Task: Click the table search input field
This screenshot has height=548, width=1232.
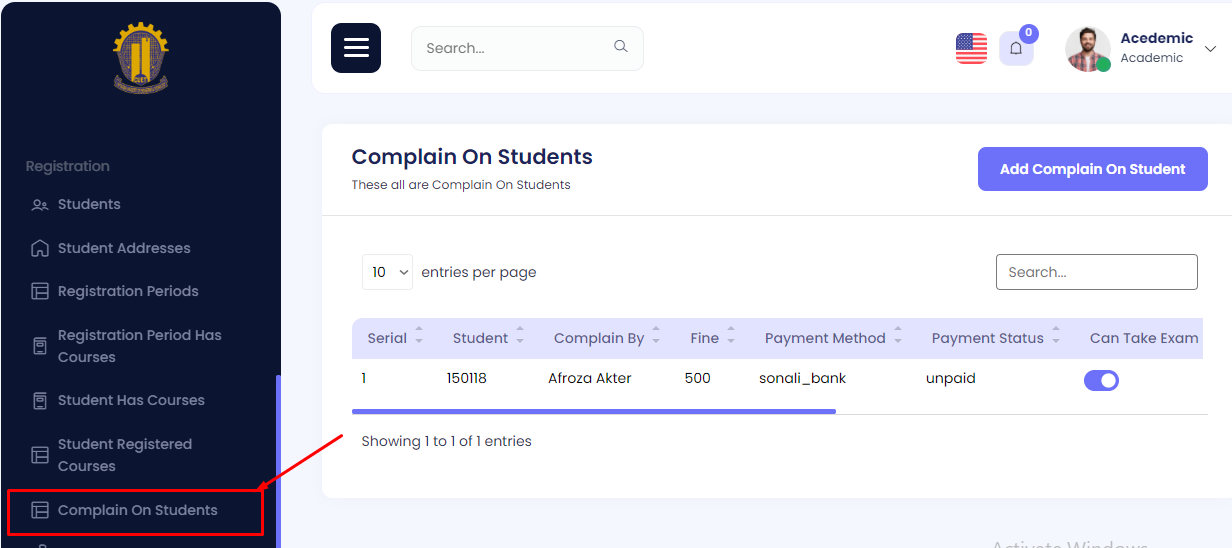Action: pos(1096,272)
